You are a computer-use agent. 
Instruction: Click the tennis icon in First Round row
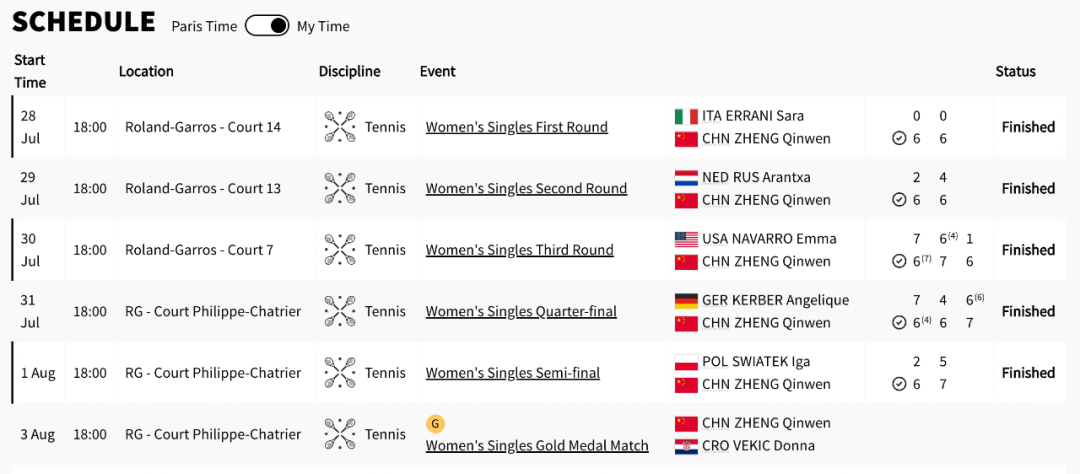pyautogui.click(x=340, y=127)
